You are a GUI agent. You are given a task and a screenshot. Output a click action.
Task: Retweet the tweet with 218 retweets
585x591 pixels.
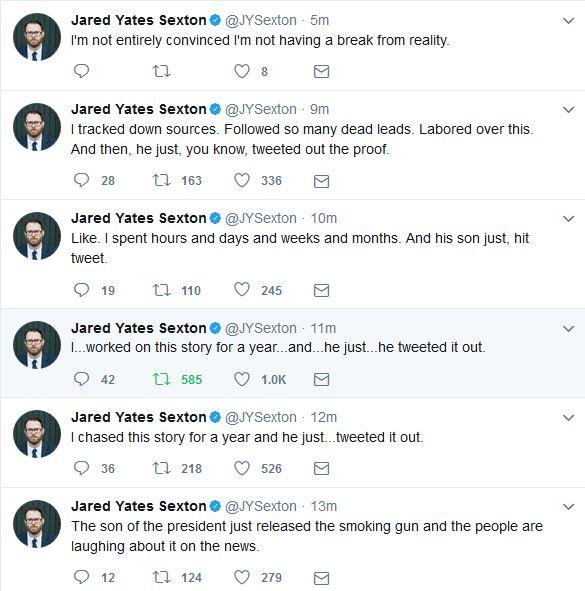pos(162,468)
